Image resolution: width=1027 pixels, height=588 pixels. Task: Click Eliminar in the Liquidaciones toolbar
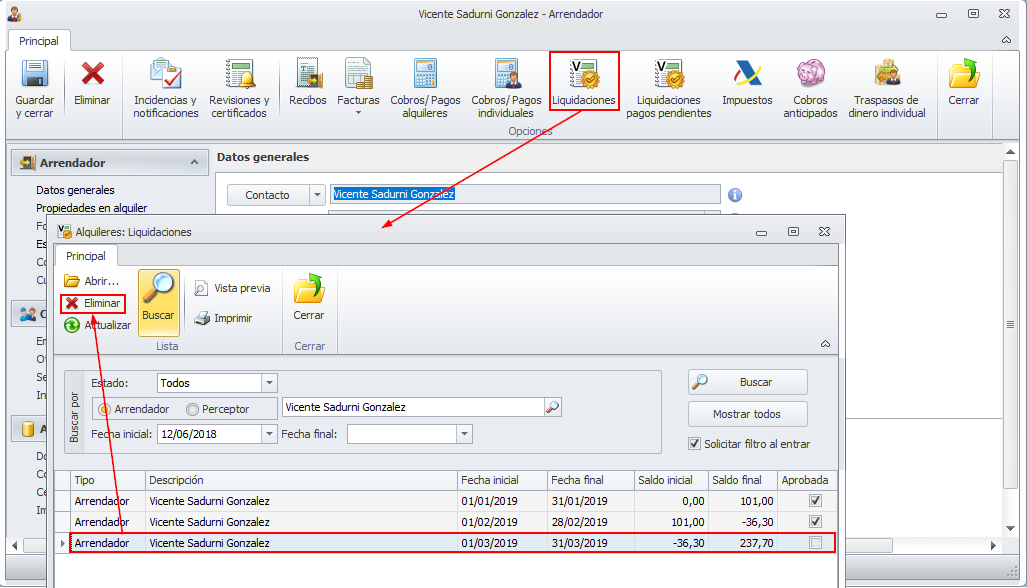pos(93,303)
